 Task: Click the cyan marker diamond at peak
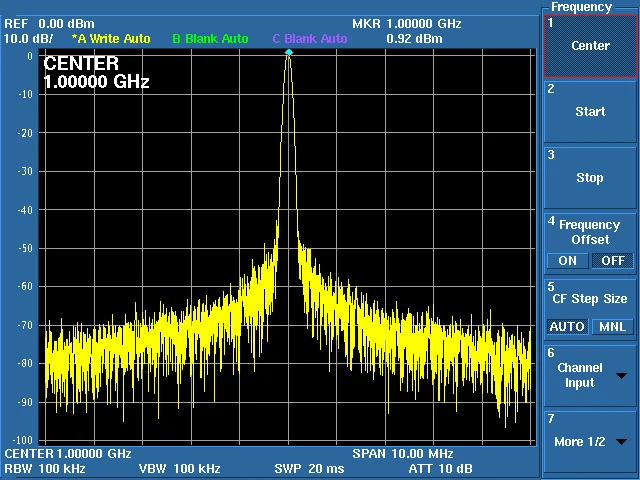[289, 52]
